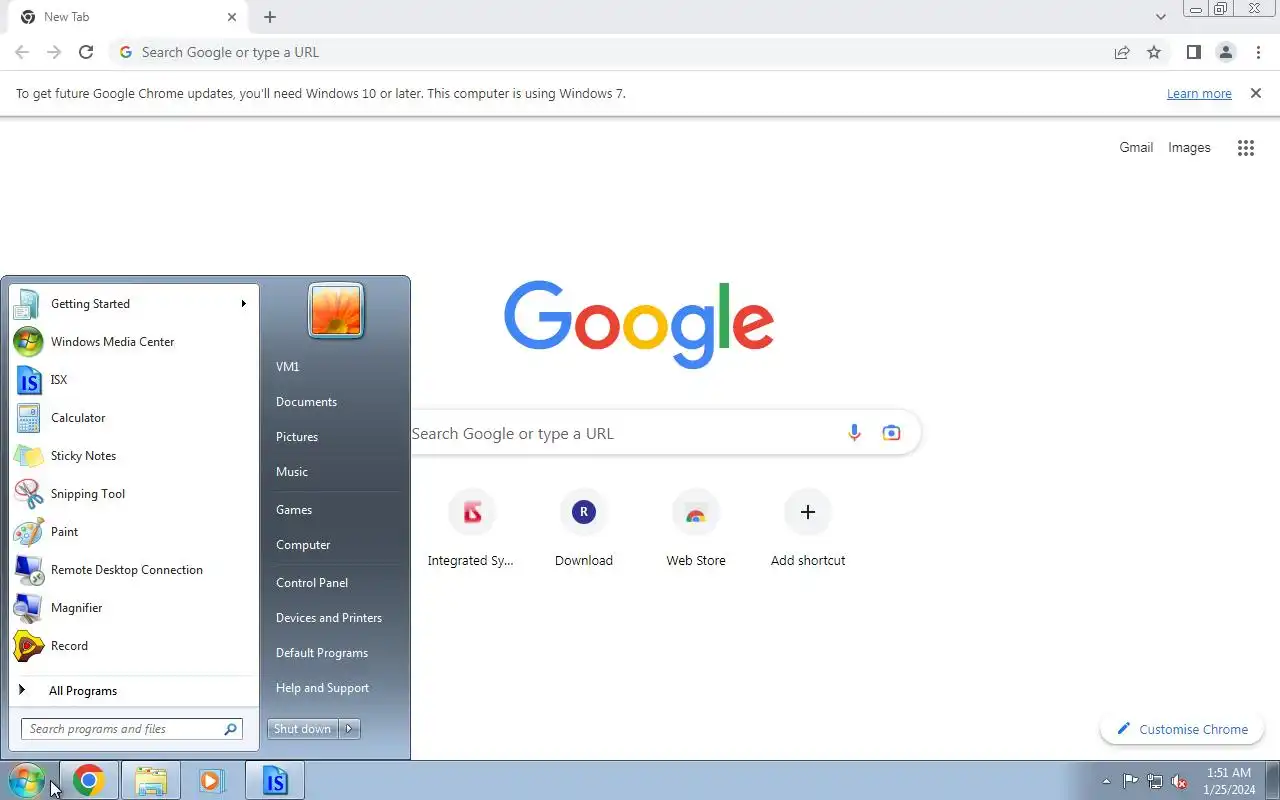Click Add shortcut
This screenshot has height=800, width=1280.
(x=808, y=530)
